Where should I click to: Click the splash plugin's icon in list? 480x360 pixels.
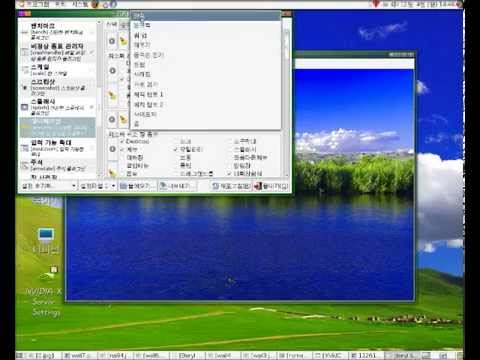[x=24, y=107]
